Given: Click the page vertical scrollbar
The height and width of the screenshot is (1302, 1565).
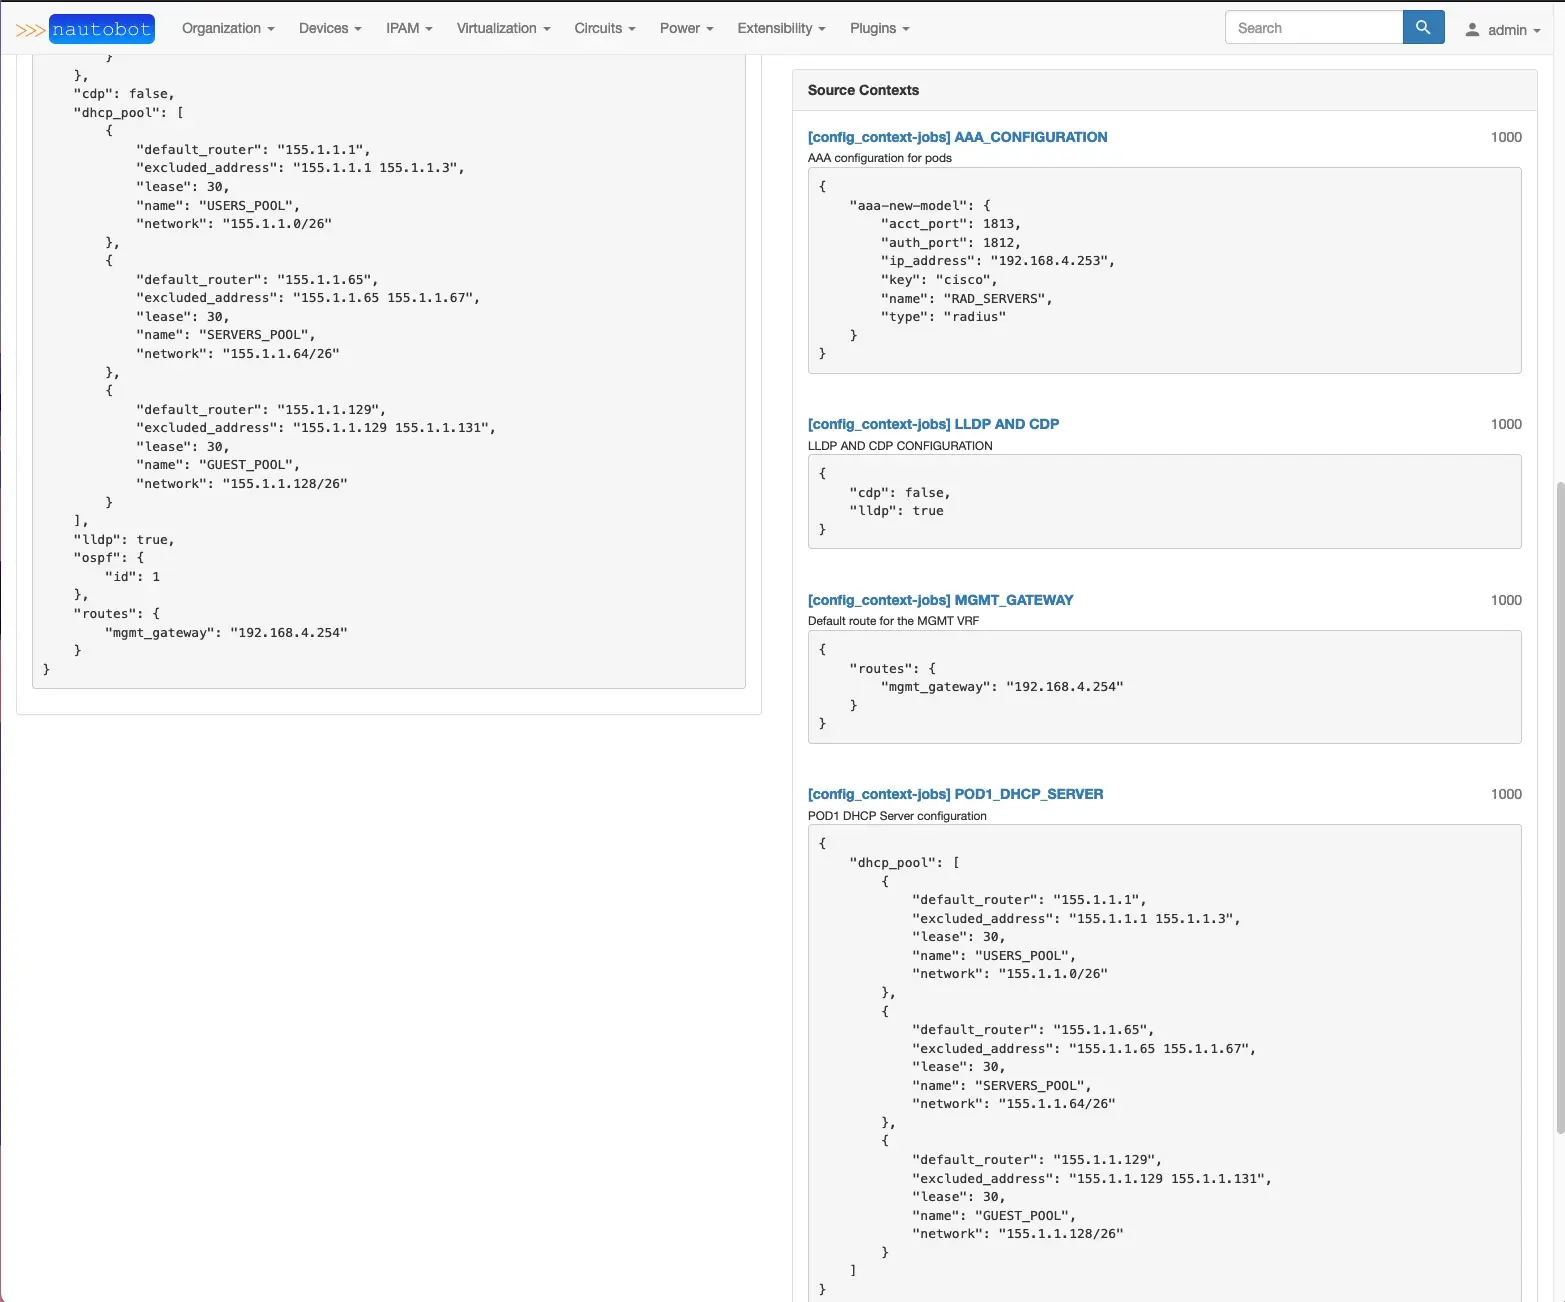Looking at the screenshot, I should pos(1559,800).
